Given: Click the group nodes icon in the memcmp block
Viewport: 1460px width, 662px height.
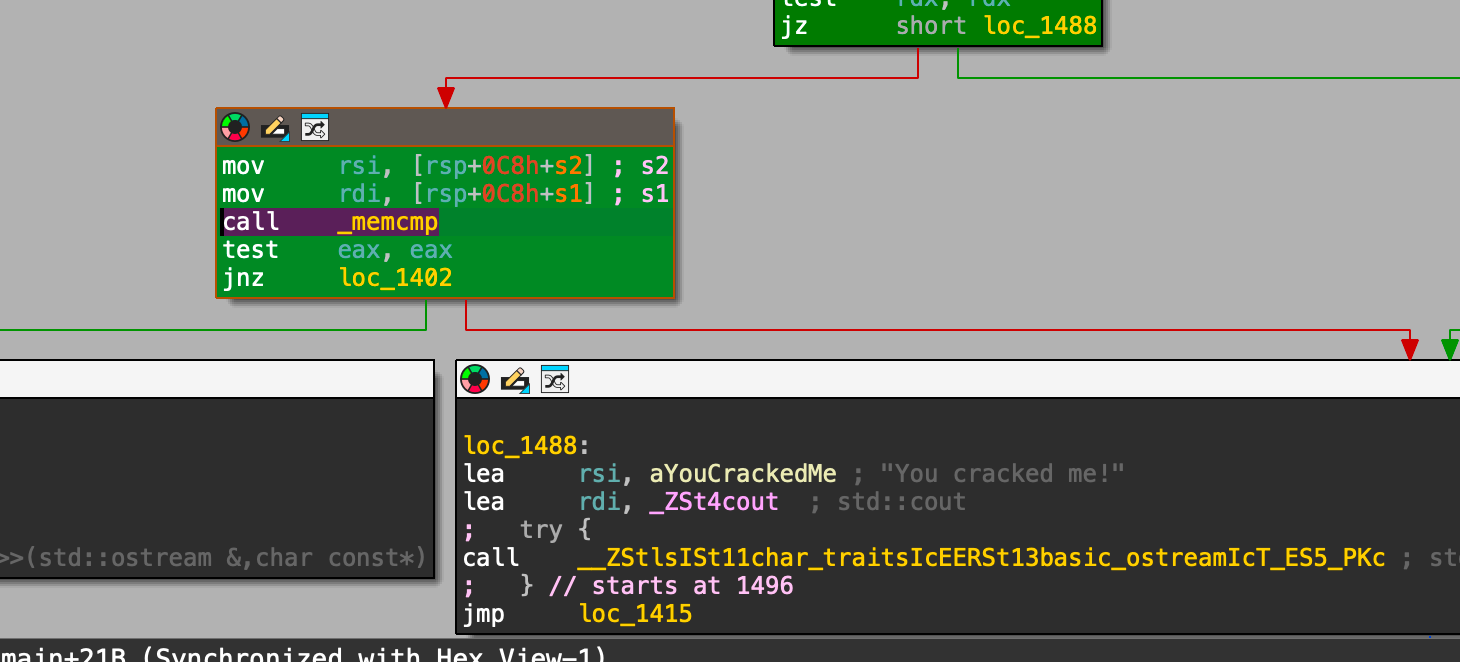Looking at the screenshot, I should pos(315,127).
